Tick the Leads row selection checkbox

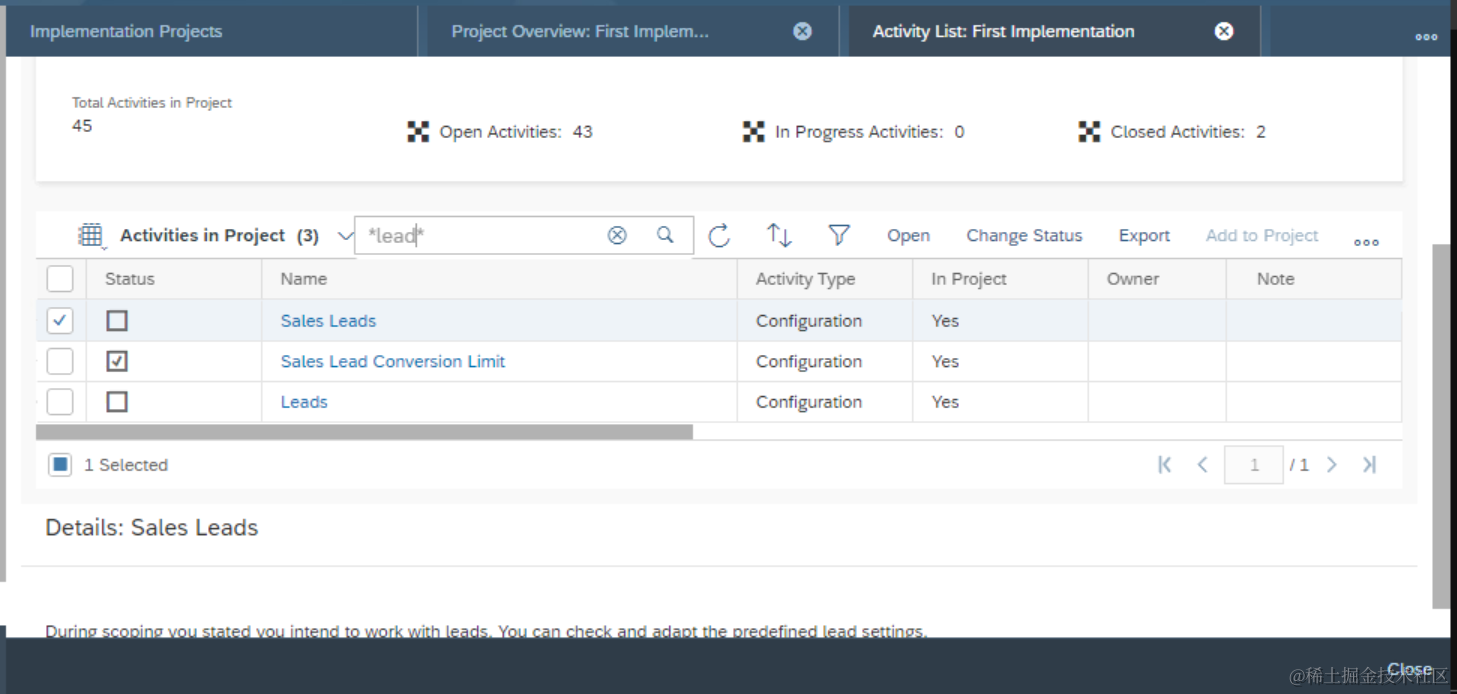tap(60, 402)
